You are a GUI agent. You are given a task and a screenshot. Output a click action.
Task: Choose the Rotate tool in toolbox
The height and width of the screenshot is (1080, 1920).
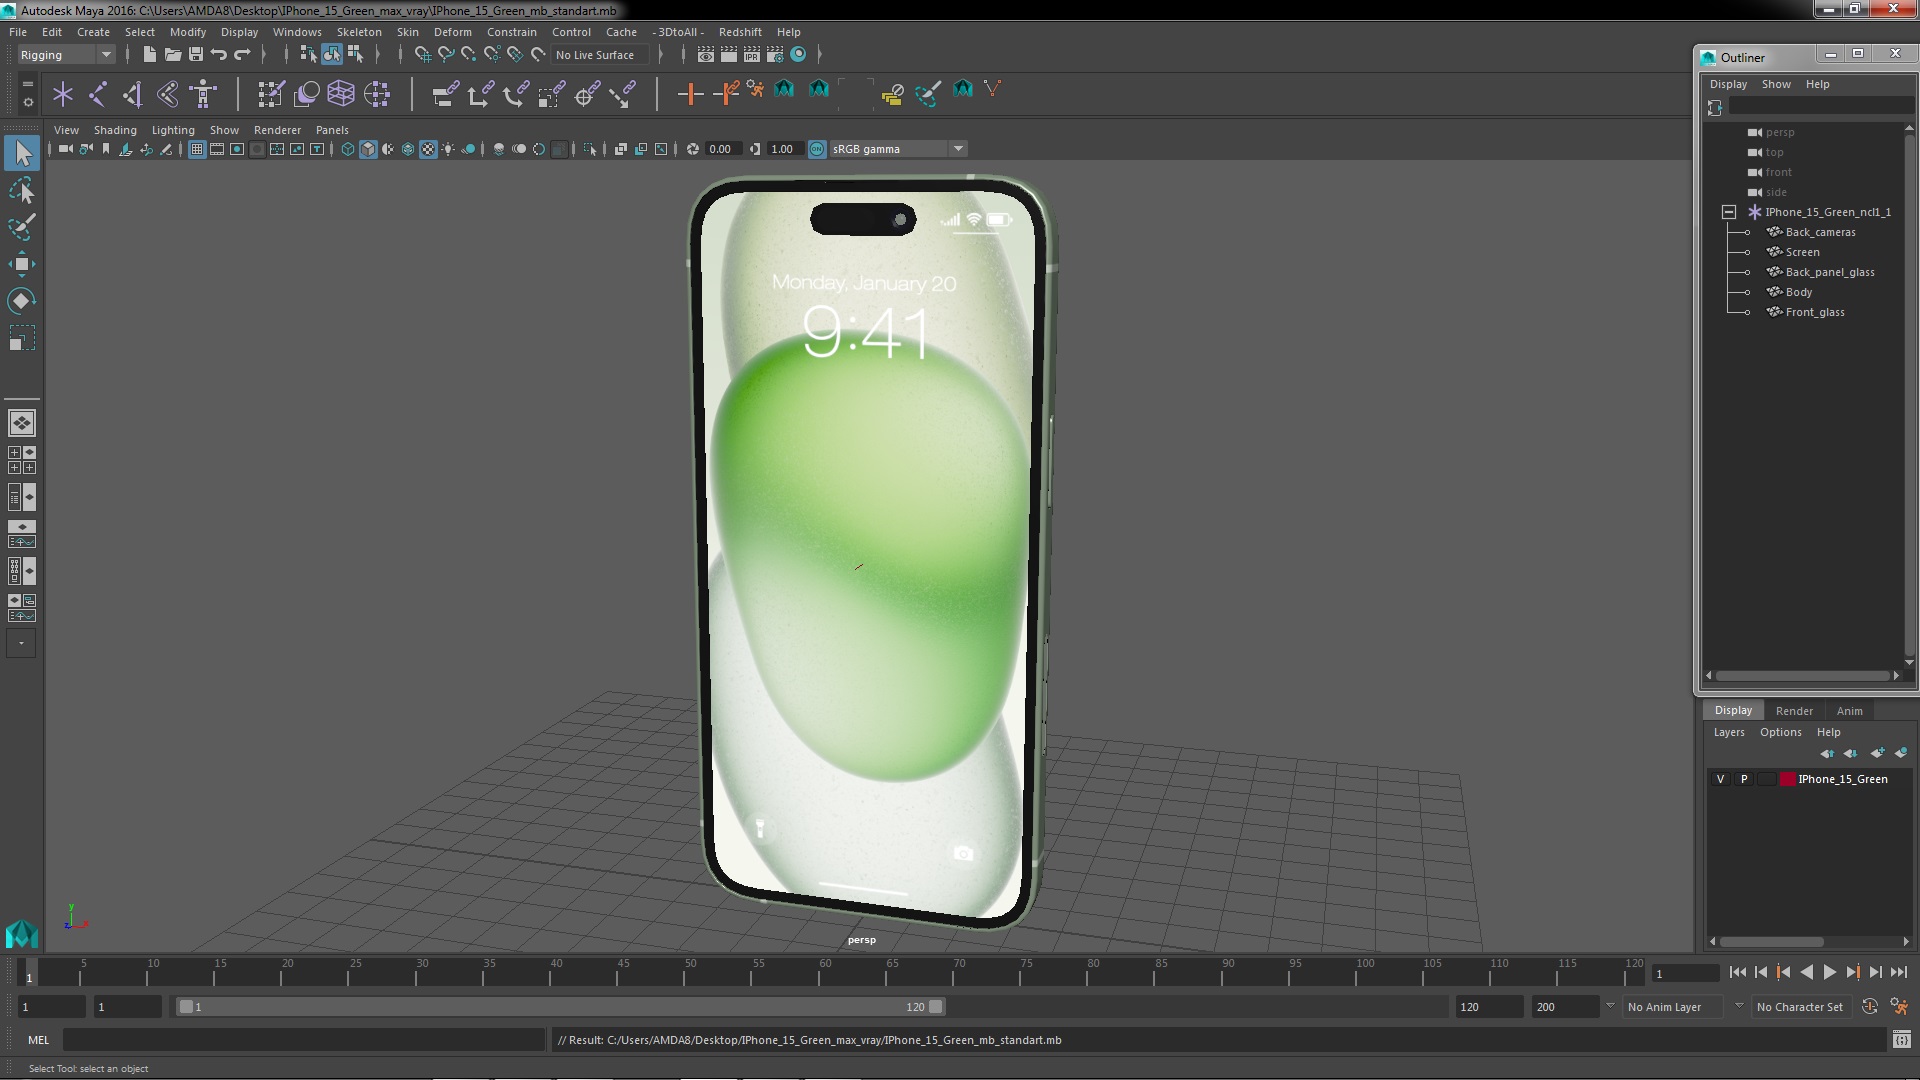(x=22, y=301)
